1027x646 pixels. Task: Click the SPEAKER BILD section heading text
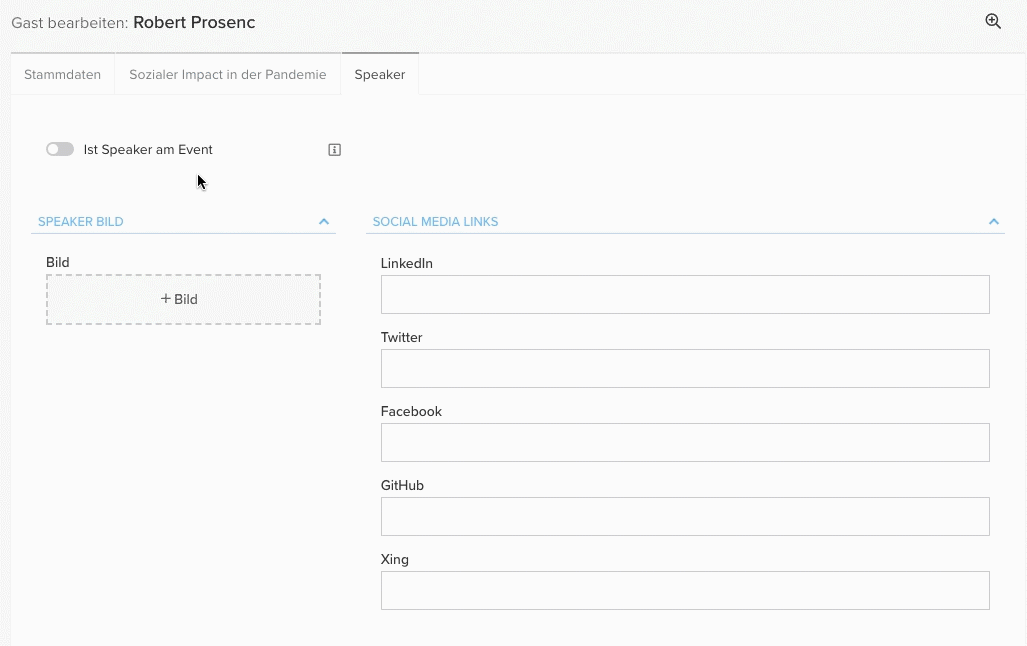[x=81, y=222]
